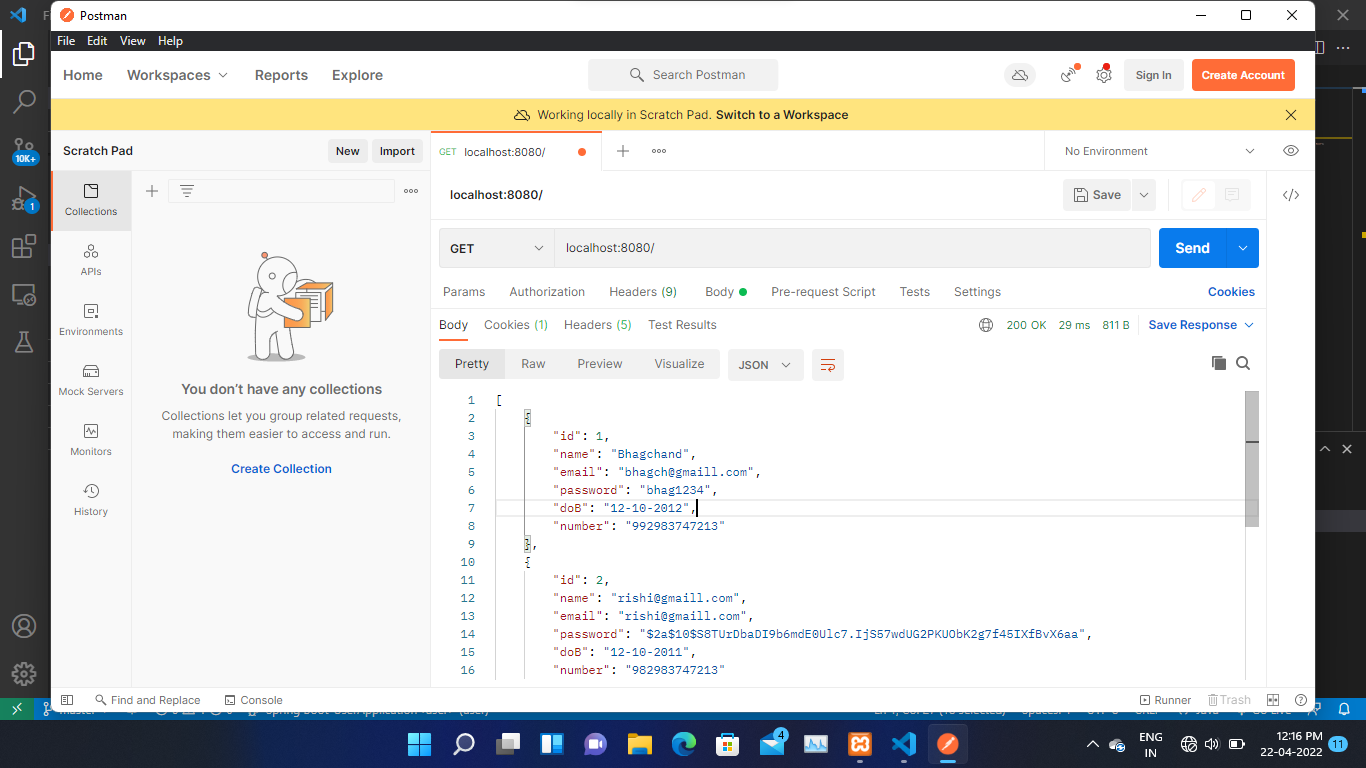Click the Create Collection link
The height and width of the screenshot is (768, 1366).
(281, 468)
